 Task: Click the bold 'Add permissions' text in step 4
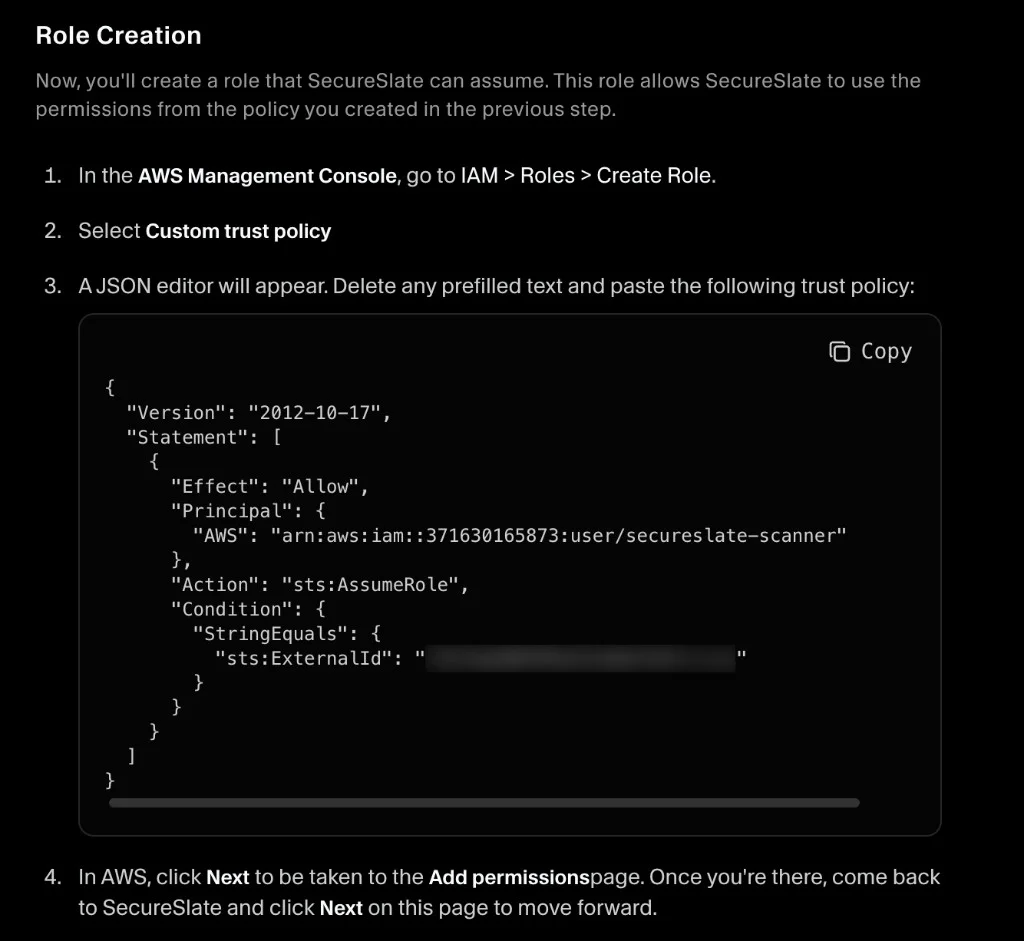509,877
